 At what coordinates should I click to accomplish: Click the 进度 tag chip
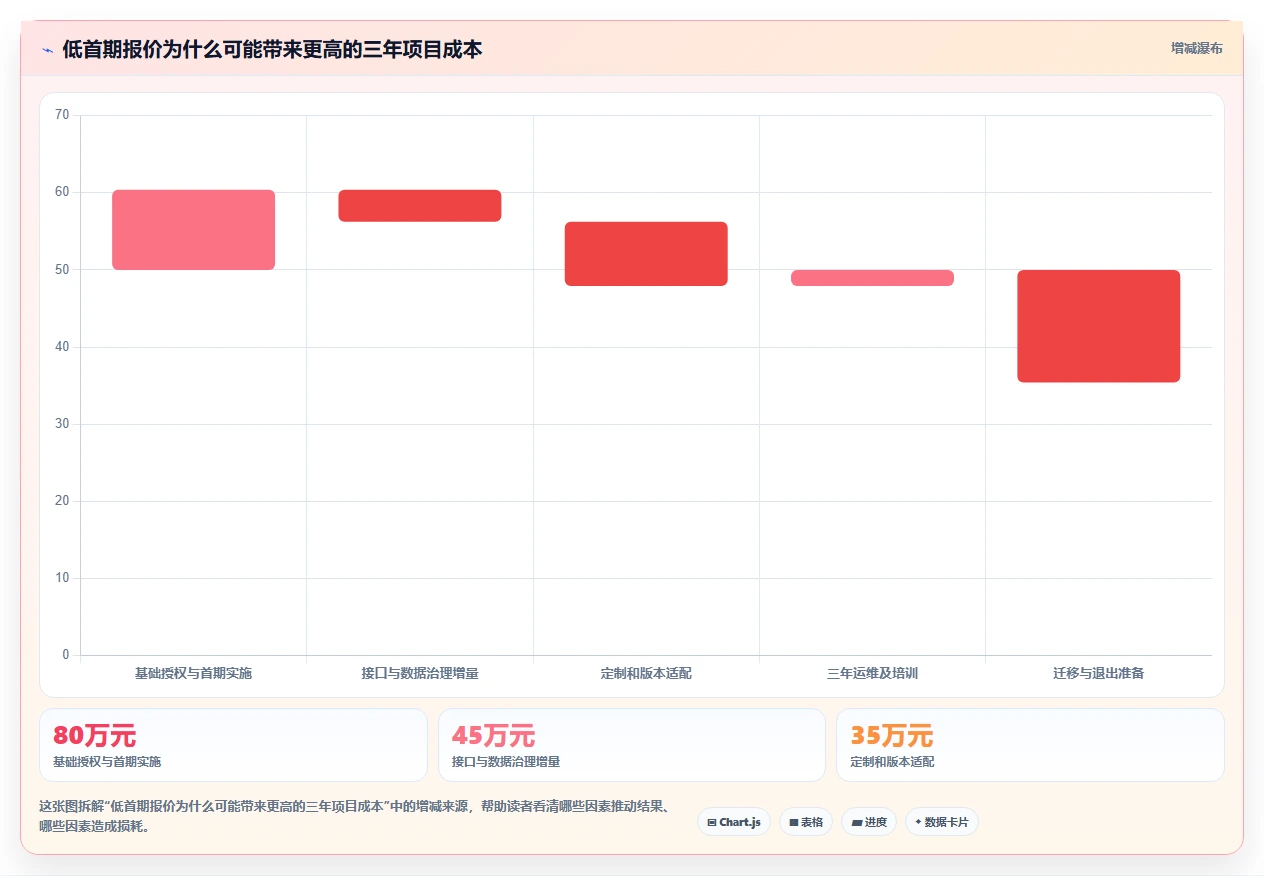pyautogui.click(x=869, y=822)
